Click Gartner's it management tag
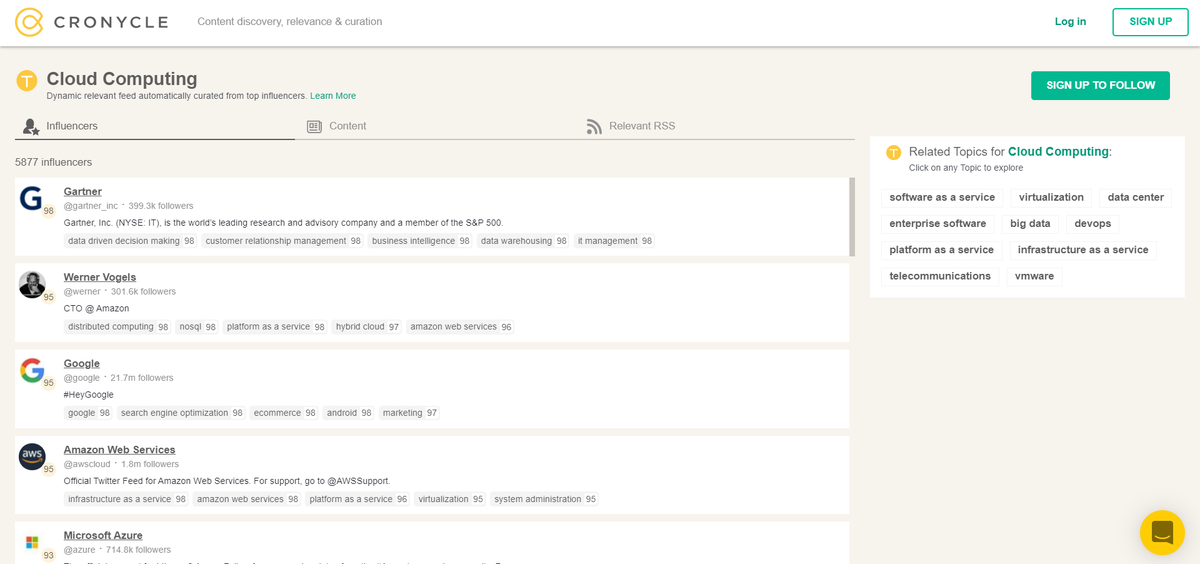 pos(614,241)
